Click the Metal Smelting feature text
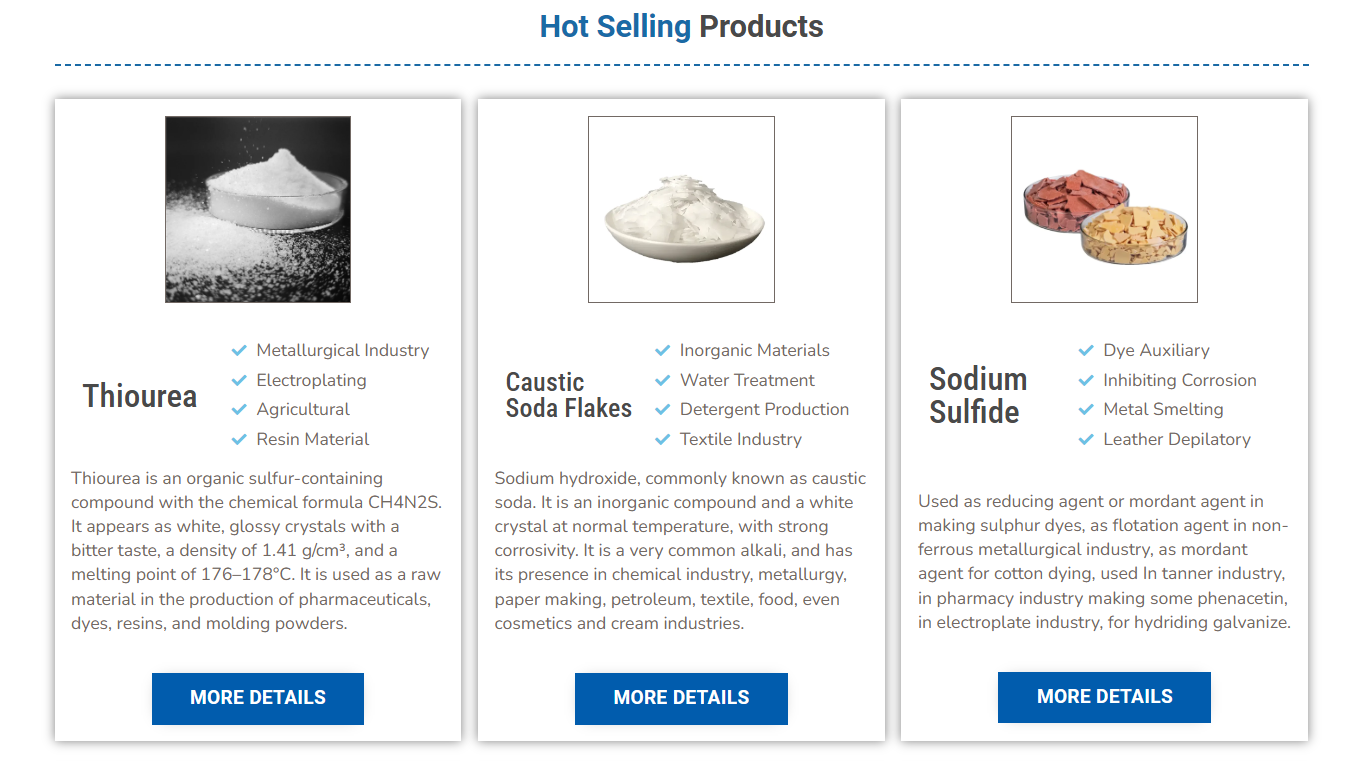This screenshot has height=761, width=1359. click(x=1163, y=410)
